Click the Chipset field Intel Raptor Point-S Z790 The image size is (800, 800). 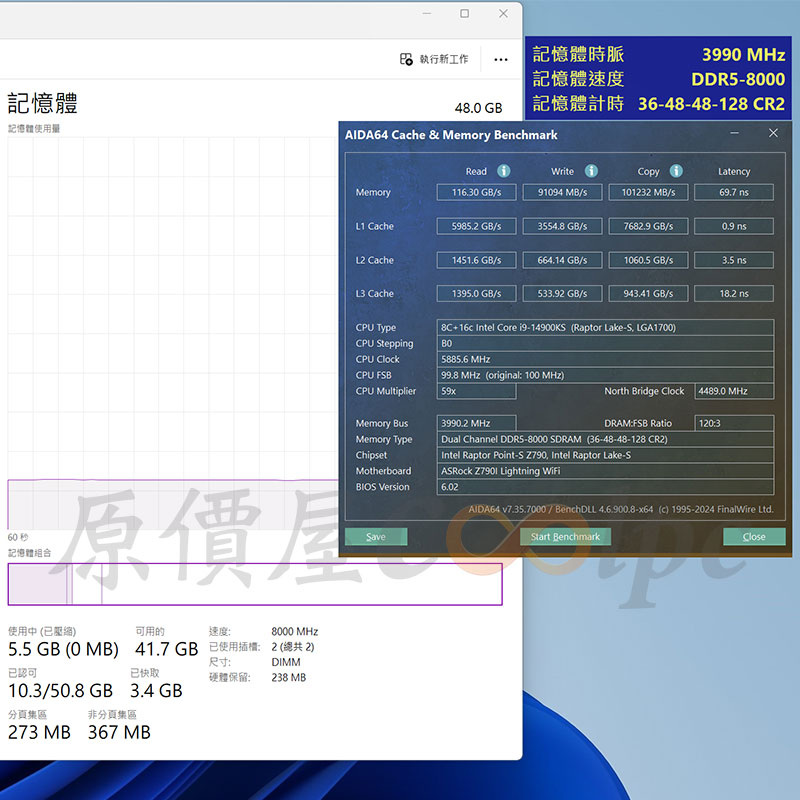(605, 455)
